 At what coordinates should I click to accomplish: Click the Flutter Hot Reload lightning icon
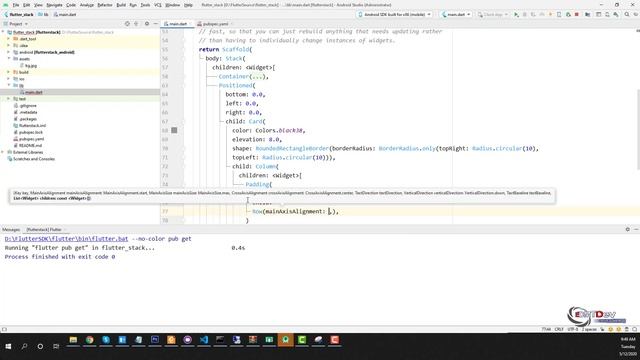(550, 15)
